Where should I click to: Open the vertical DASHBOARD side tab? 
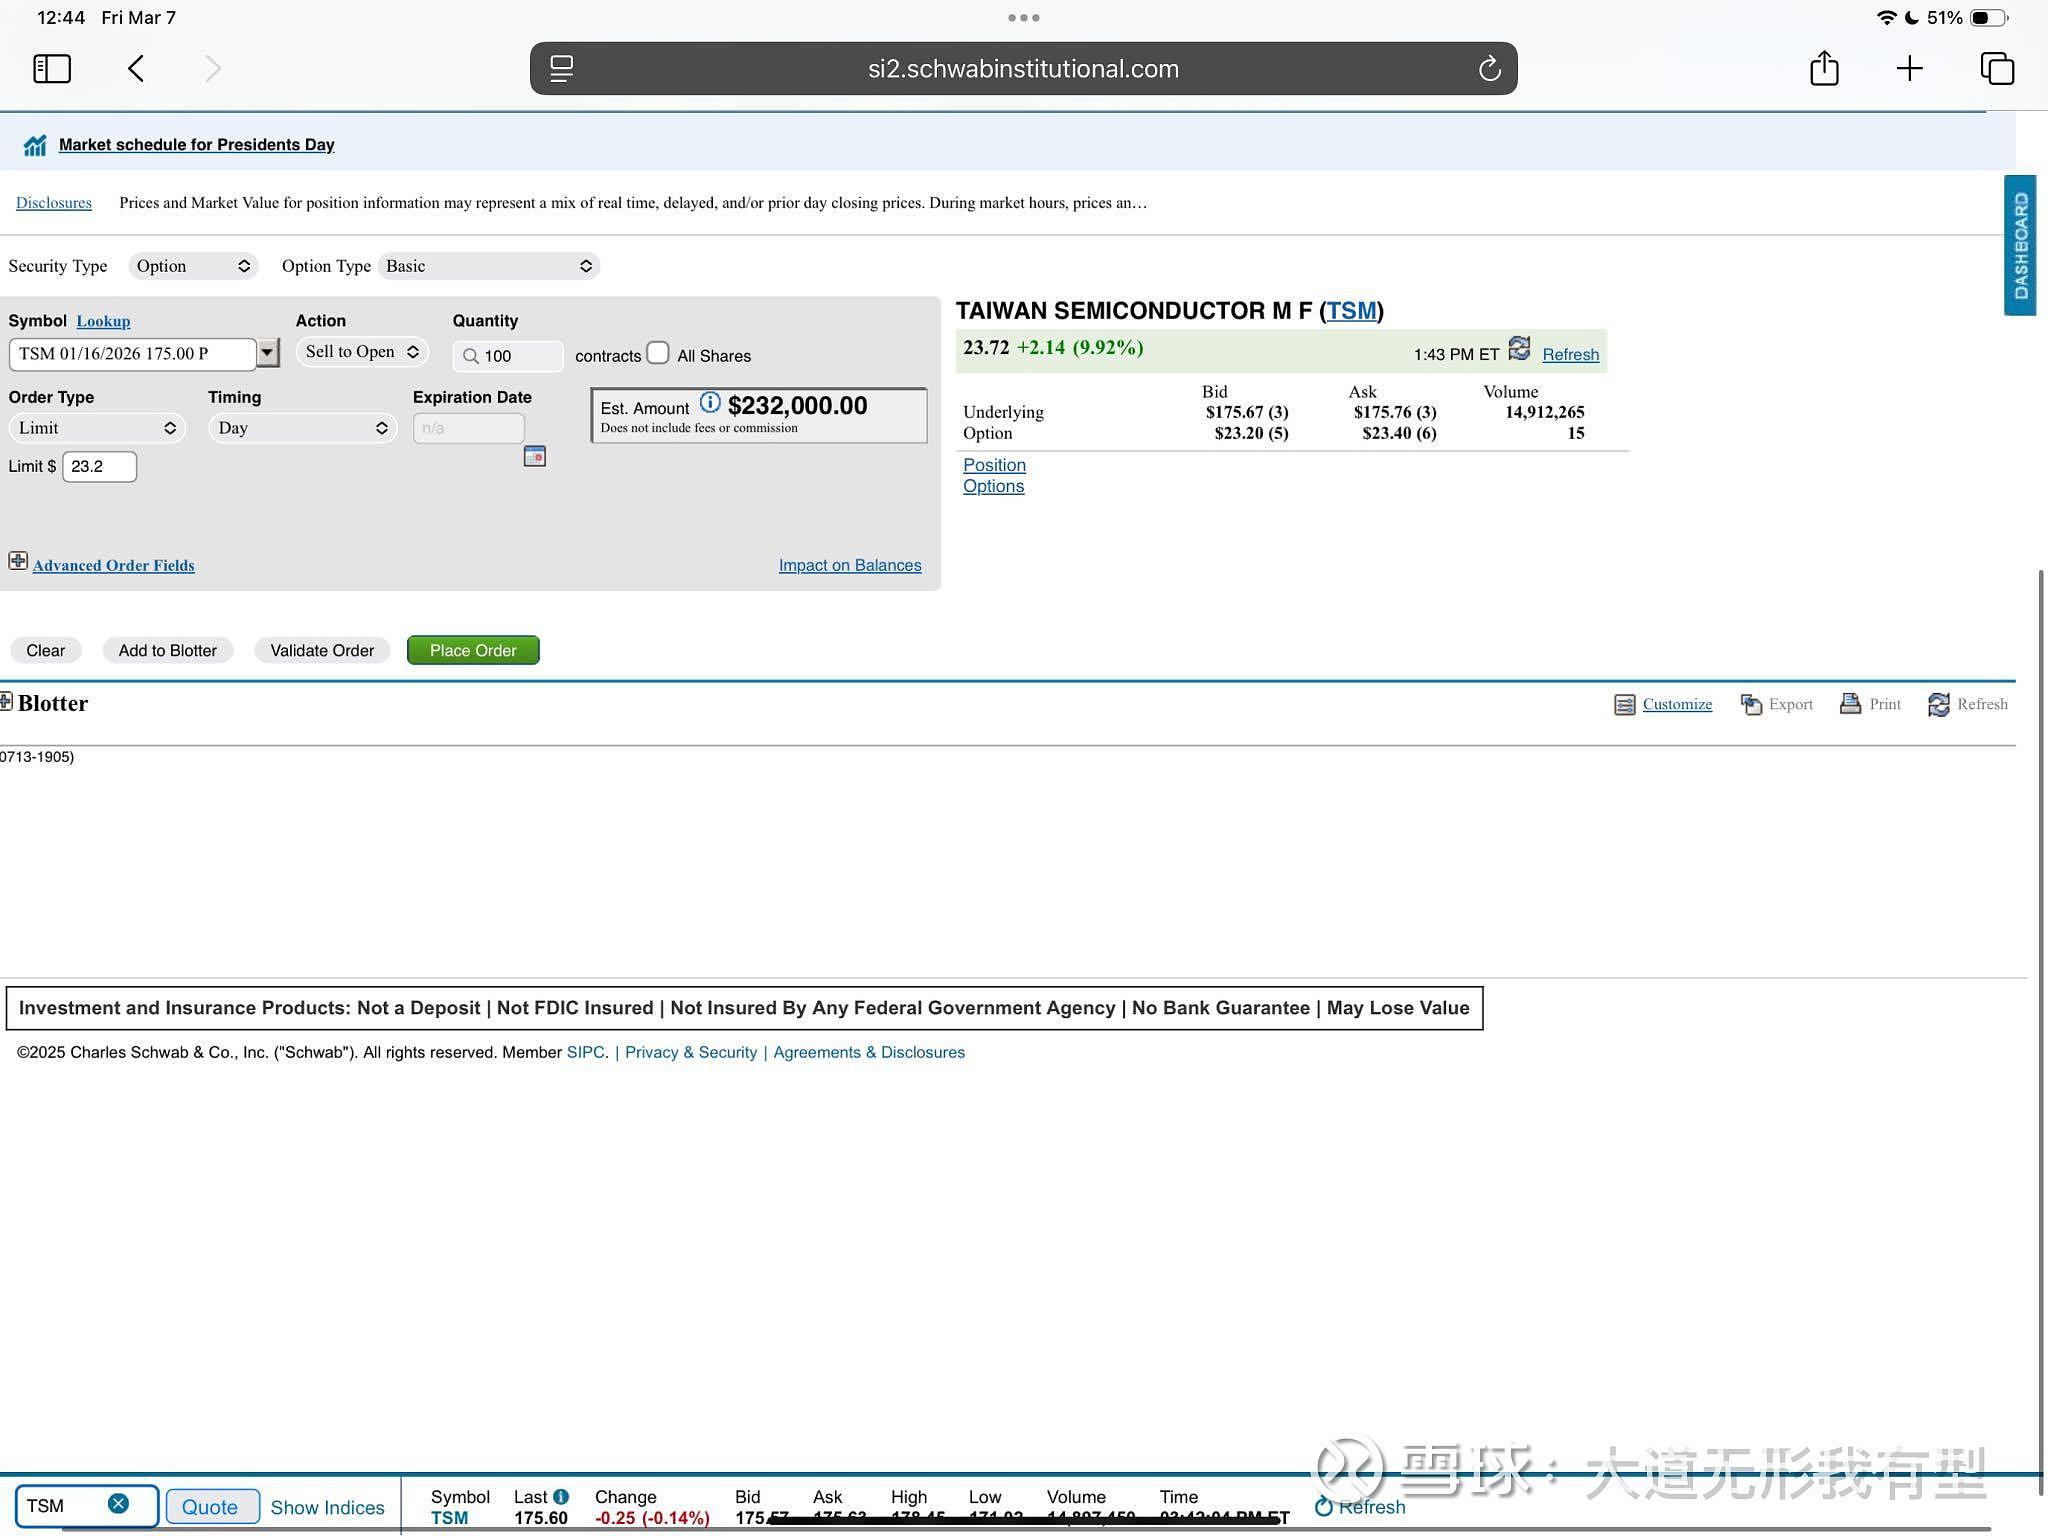pyautogui.click(x=2020, y=246)
